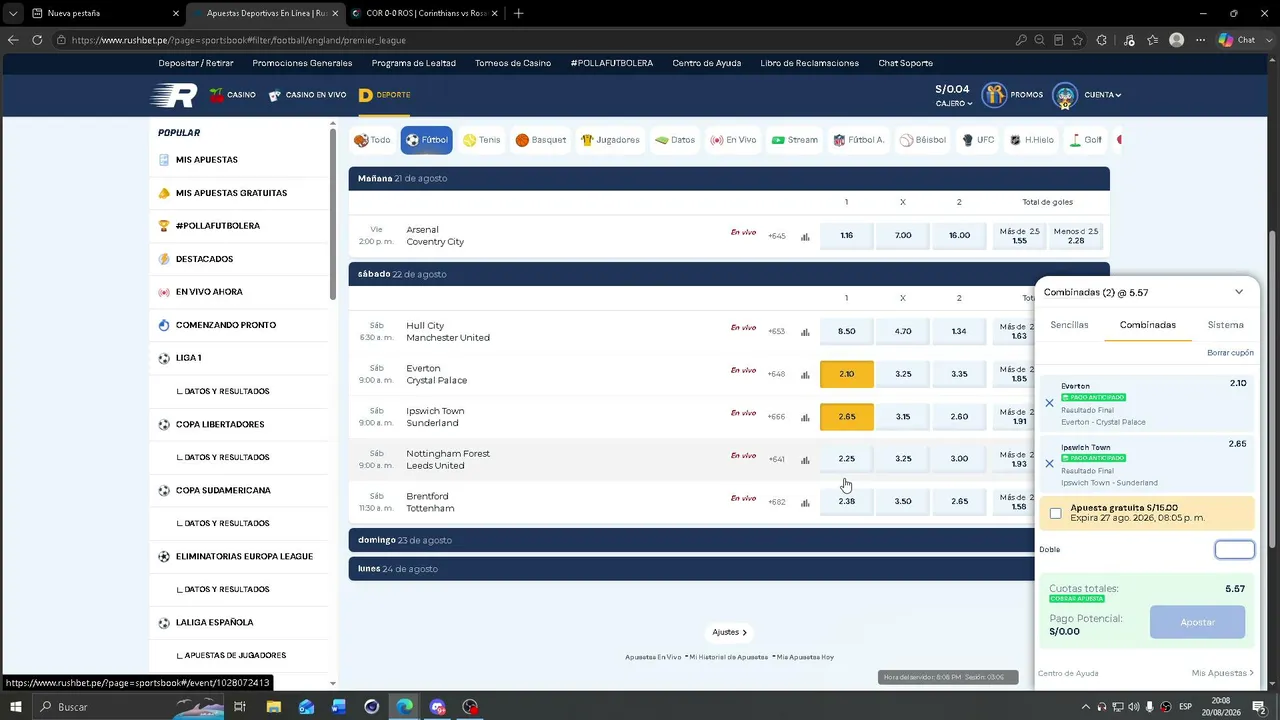
Task: Toggle Everton win odds 2.10 selection
Action: click(847, 374)
